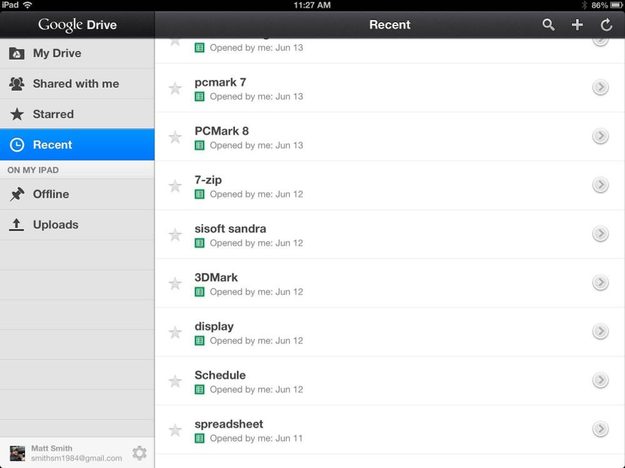The height and width of the screenshot is (468, 625).
Task: Star the spreadsheet file
Action: point(175,430)
